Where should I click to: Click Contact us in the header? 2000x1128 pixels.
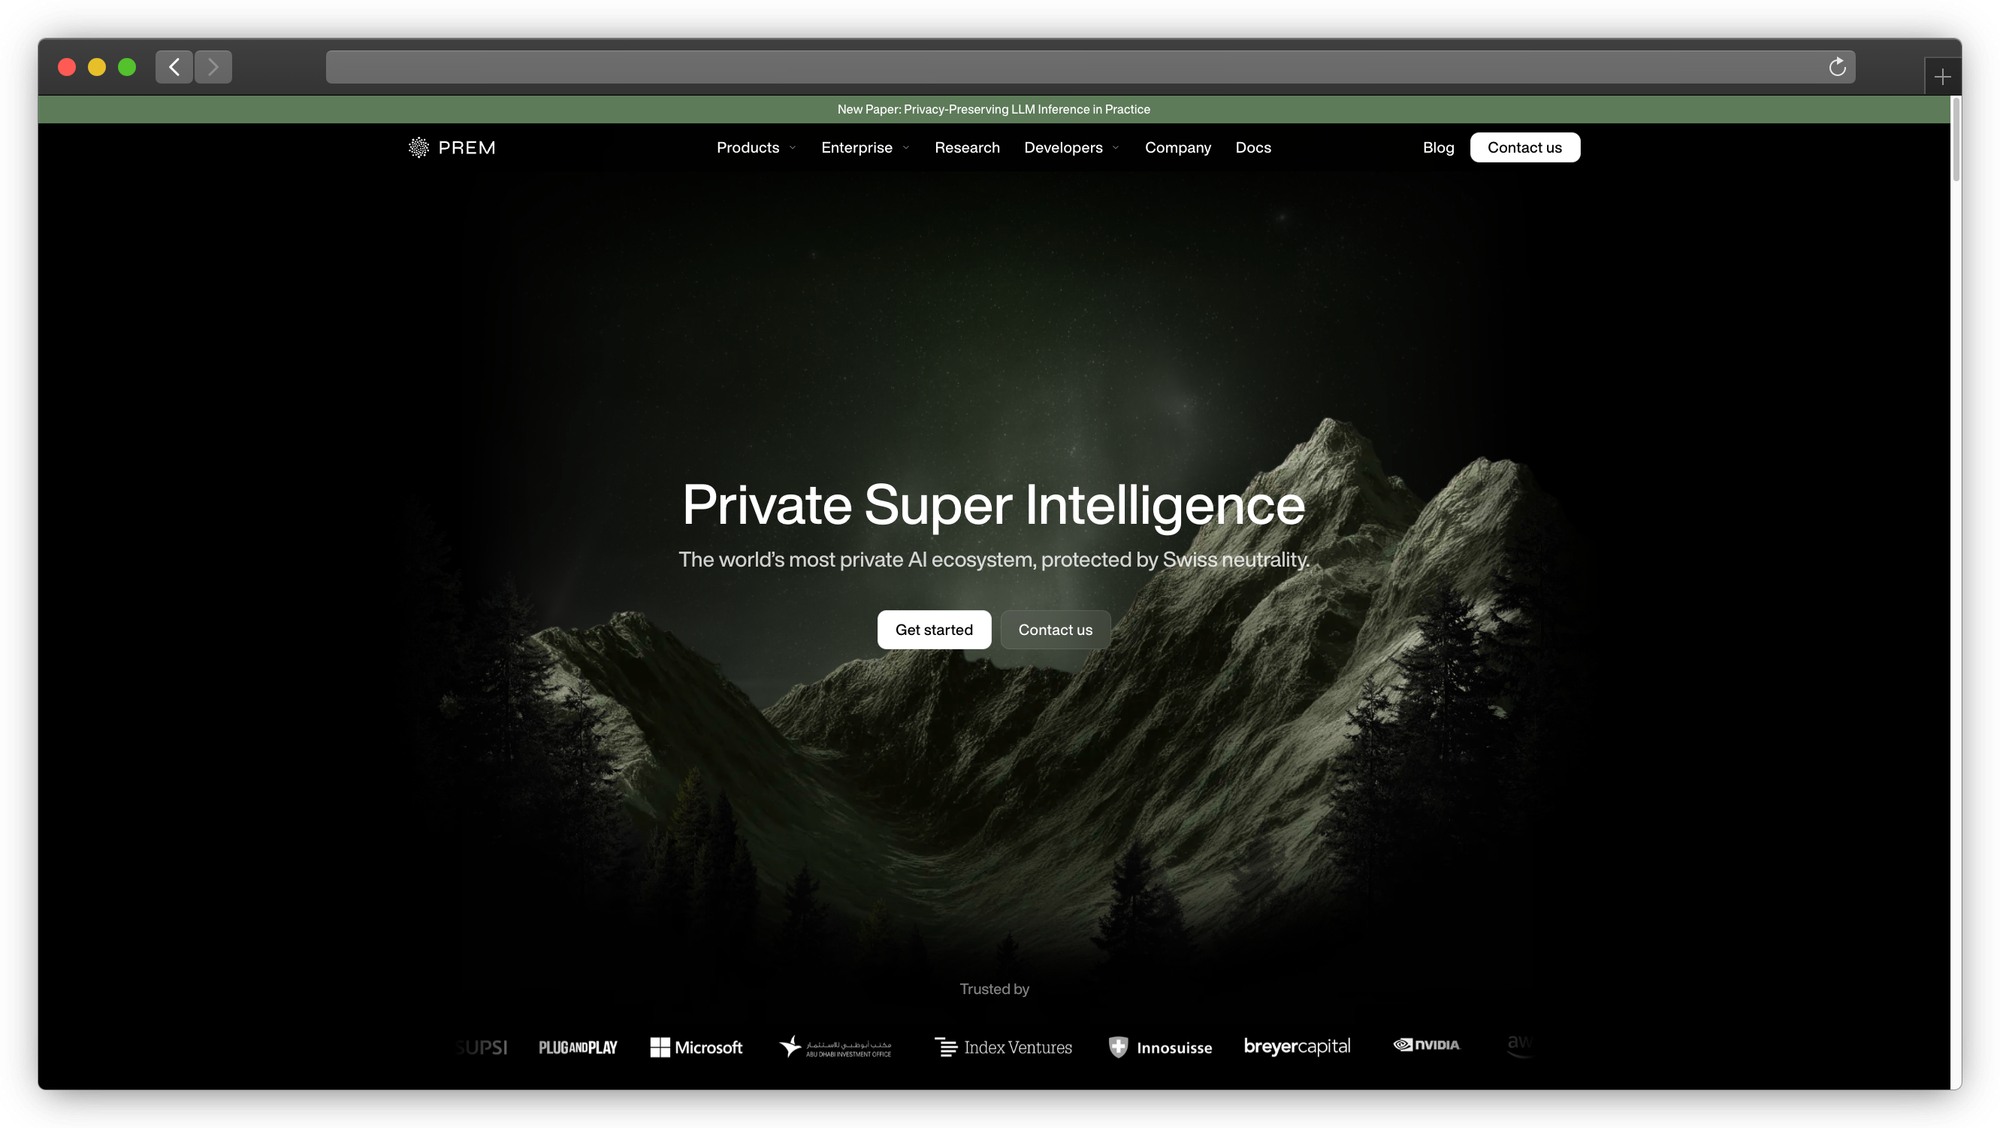[1524, 148]
